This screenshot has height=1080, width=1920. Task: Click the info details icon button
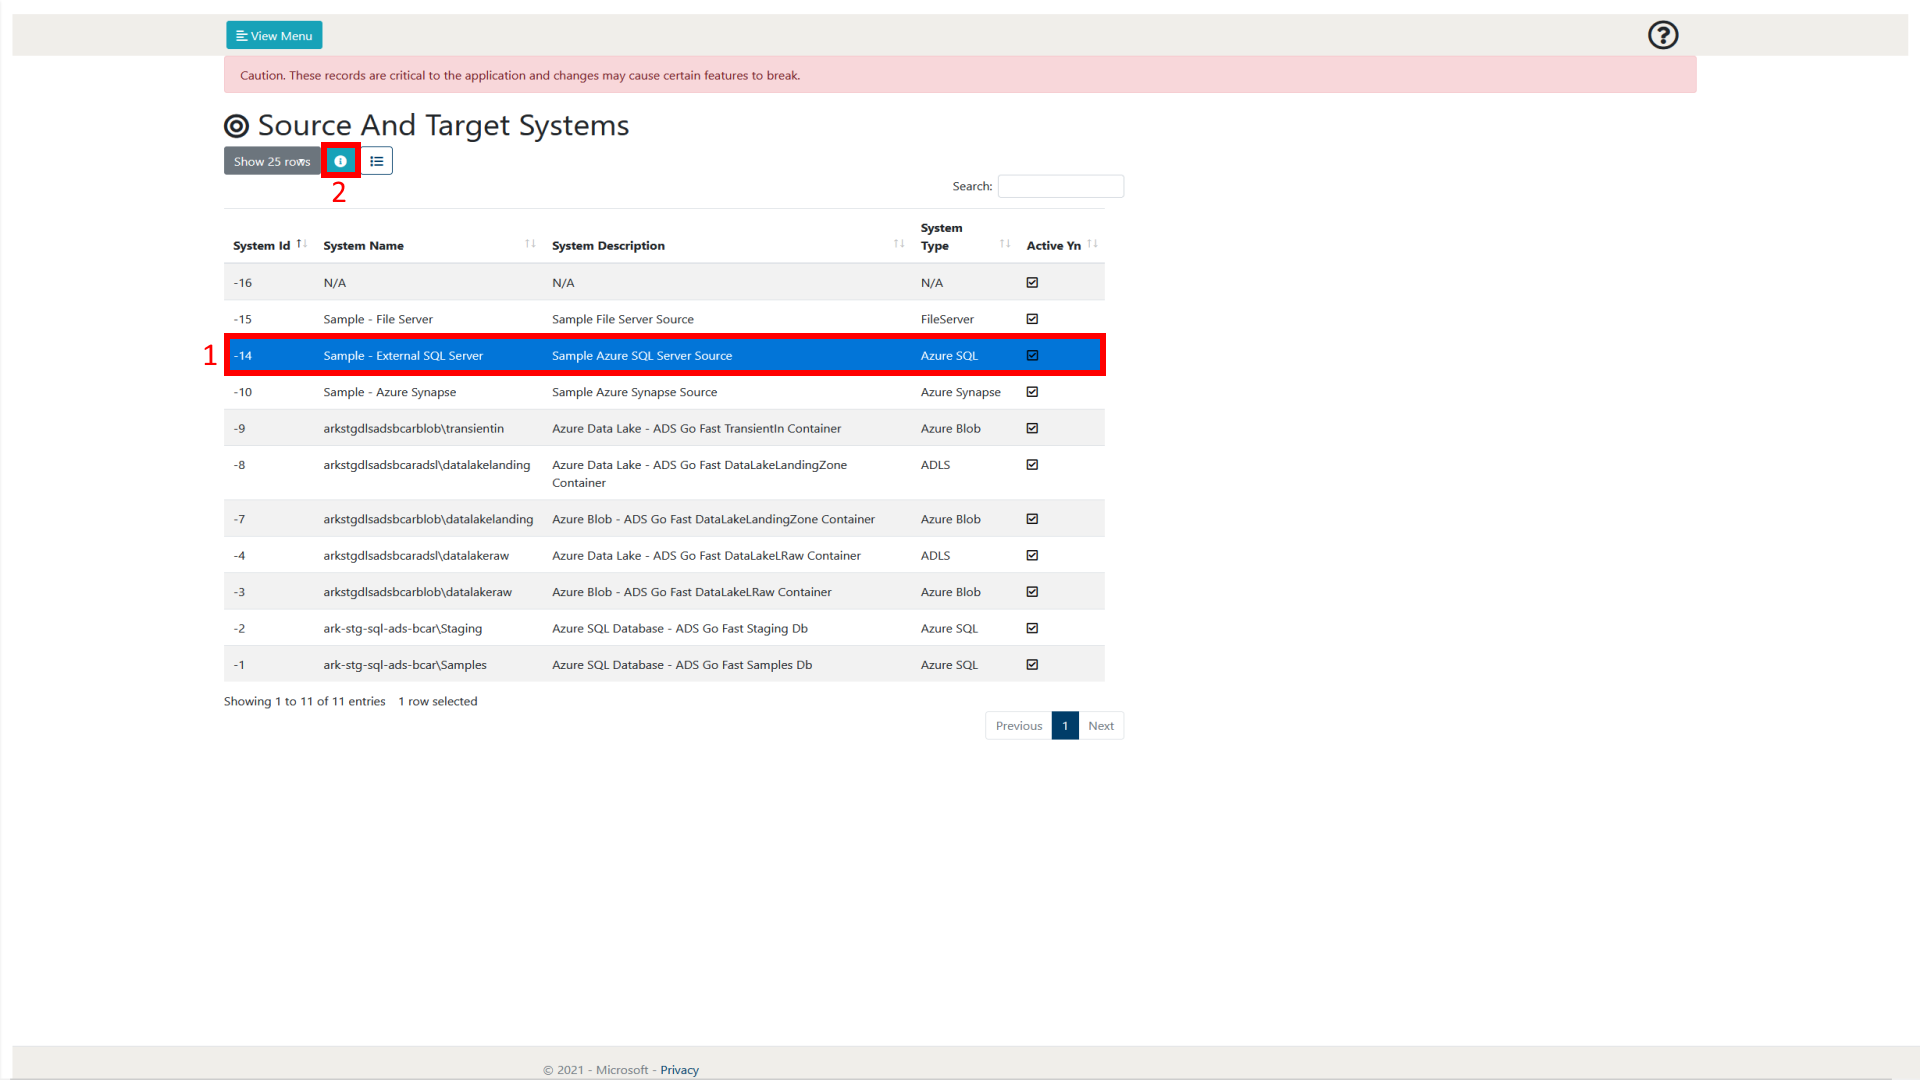tap(340, 161)
